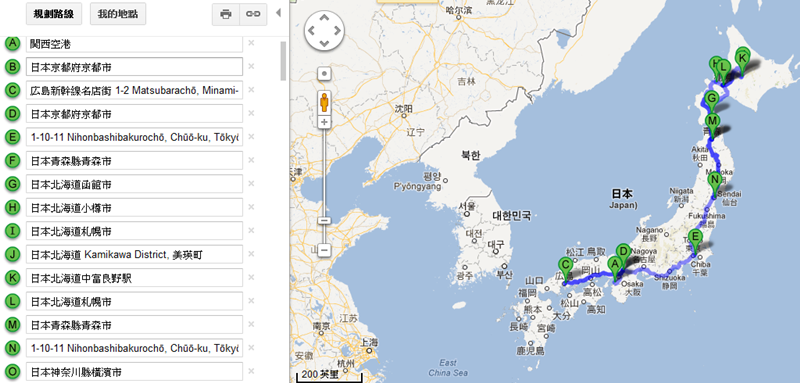This screenshot has width=800, height=383.
Task: Click destination H input 日本北海道小樽市
Action: point(134,208)
